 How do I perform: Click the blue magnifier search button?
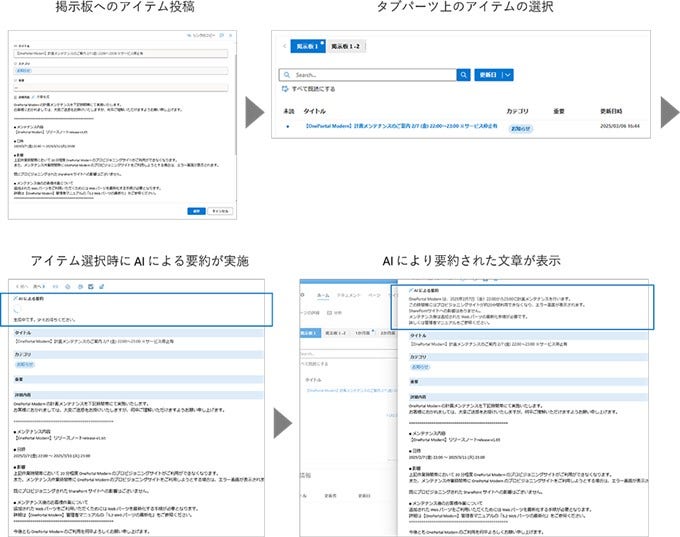click(463, 75)
